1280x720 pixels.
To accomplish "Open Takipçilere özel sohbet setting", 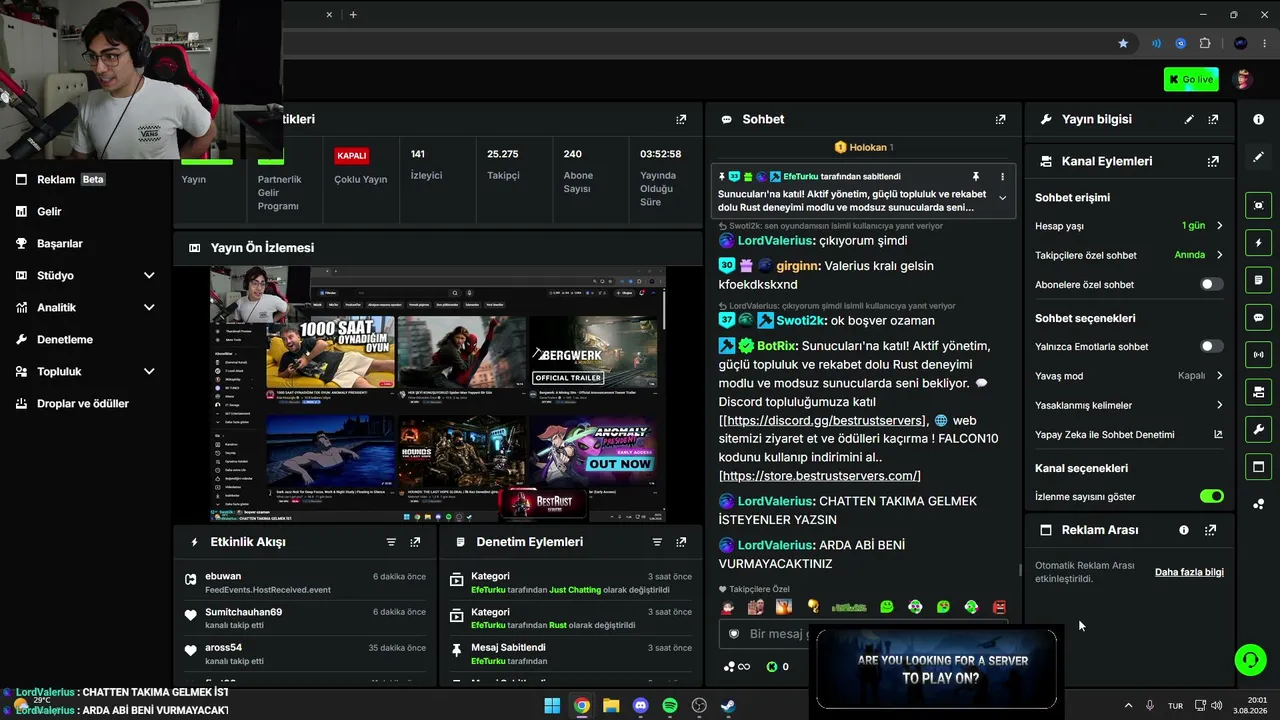I will pyautogui.click(x=1129, y=255).
